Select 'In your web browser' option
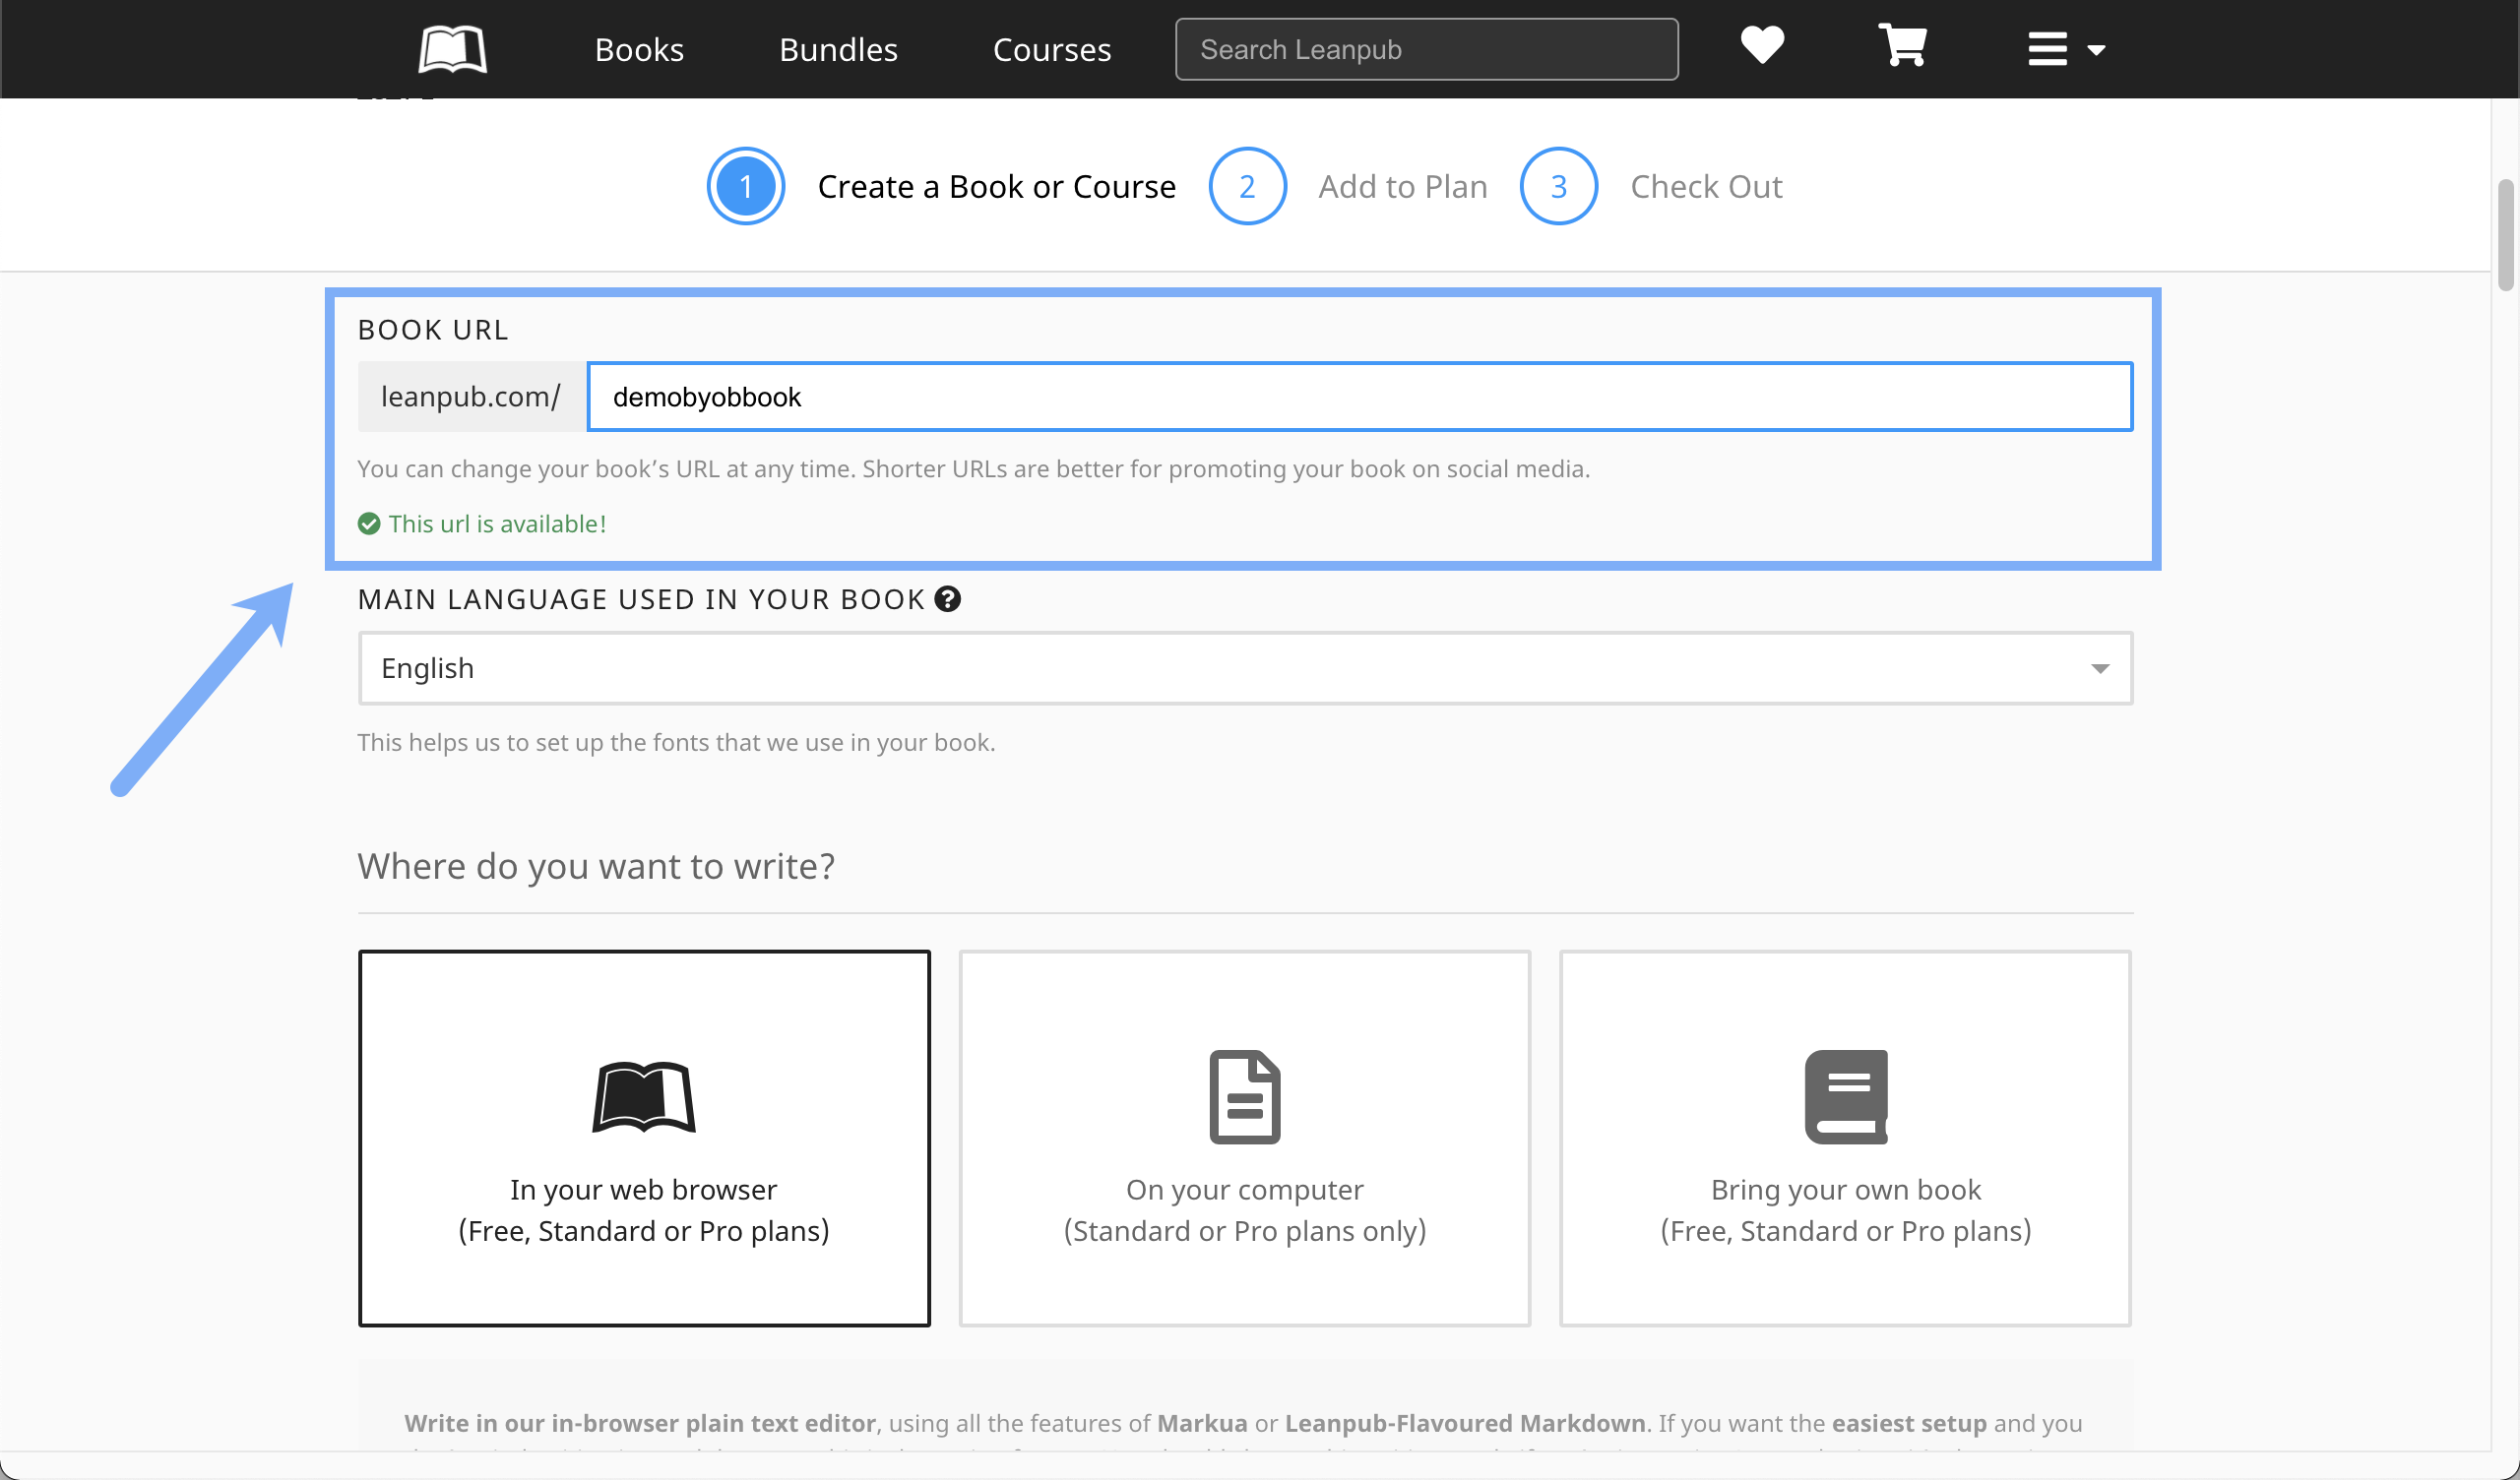The height and width of the screenshot is (1480, 2520). coord(644,1138)
